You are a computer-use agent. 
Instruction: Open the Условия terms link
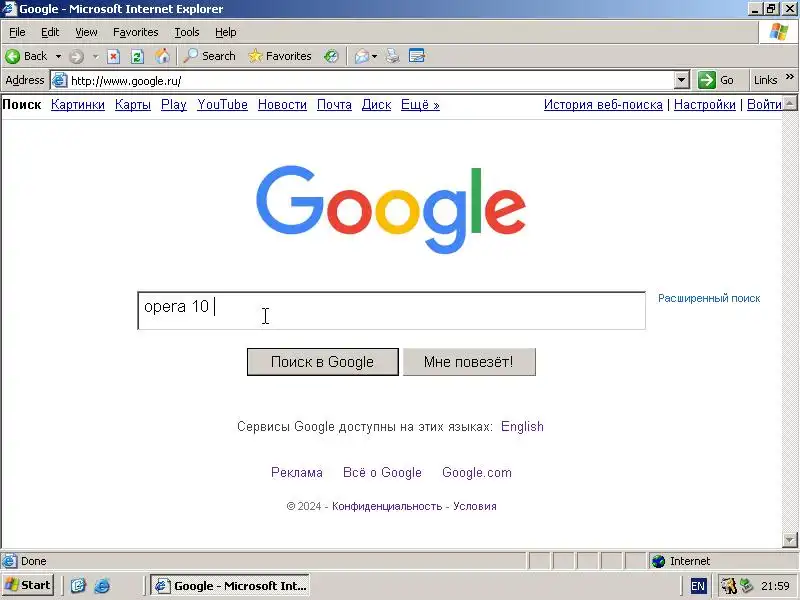474,506
